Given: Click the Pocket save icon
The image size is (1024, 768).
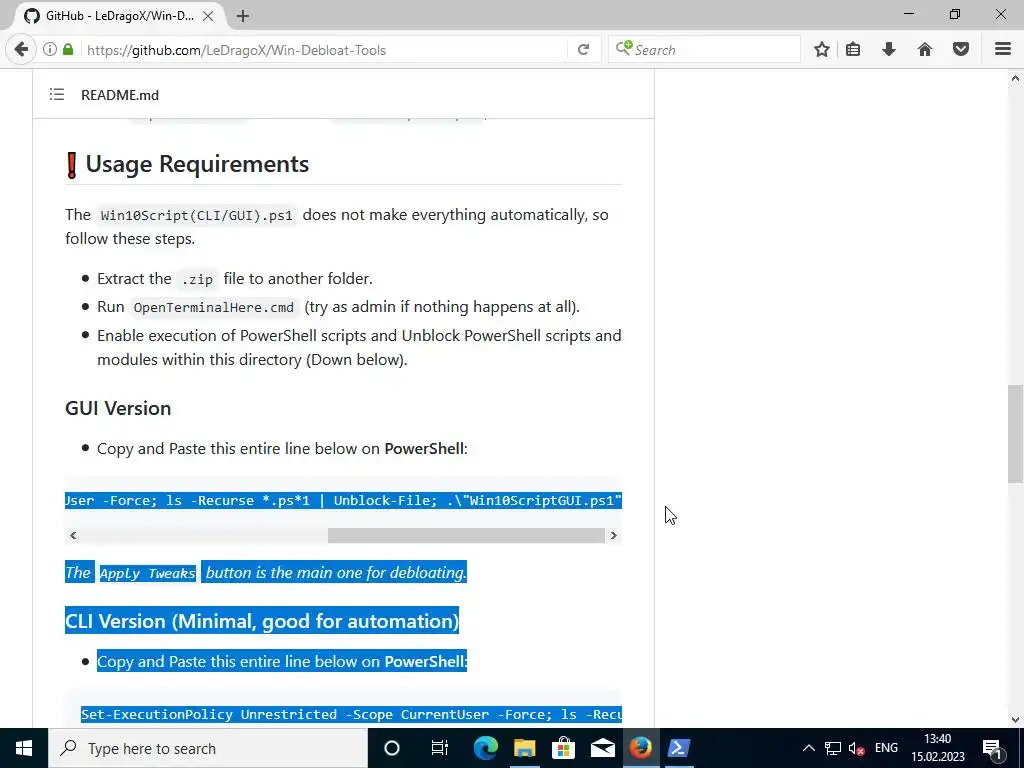Looking at the screenshot, I should pos(961,50).
